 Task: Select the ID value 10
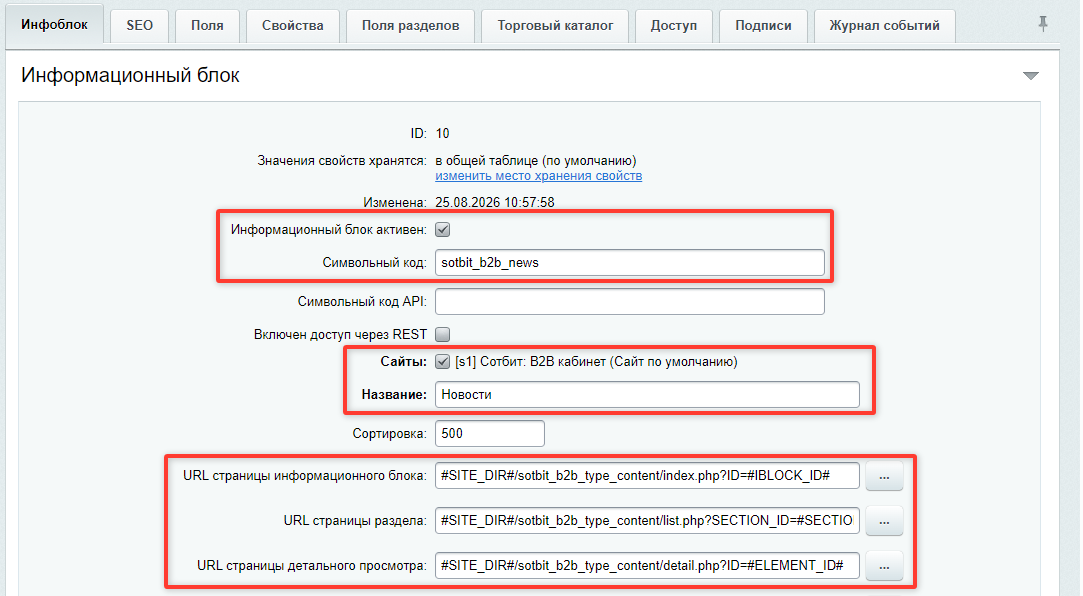[443, 133]
